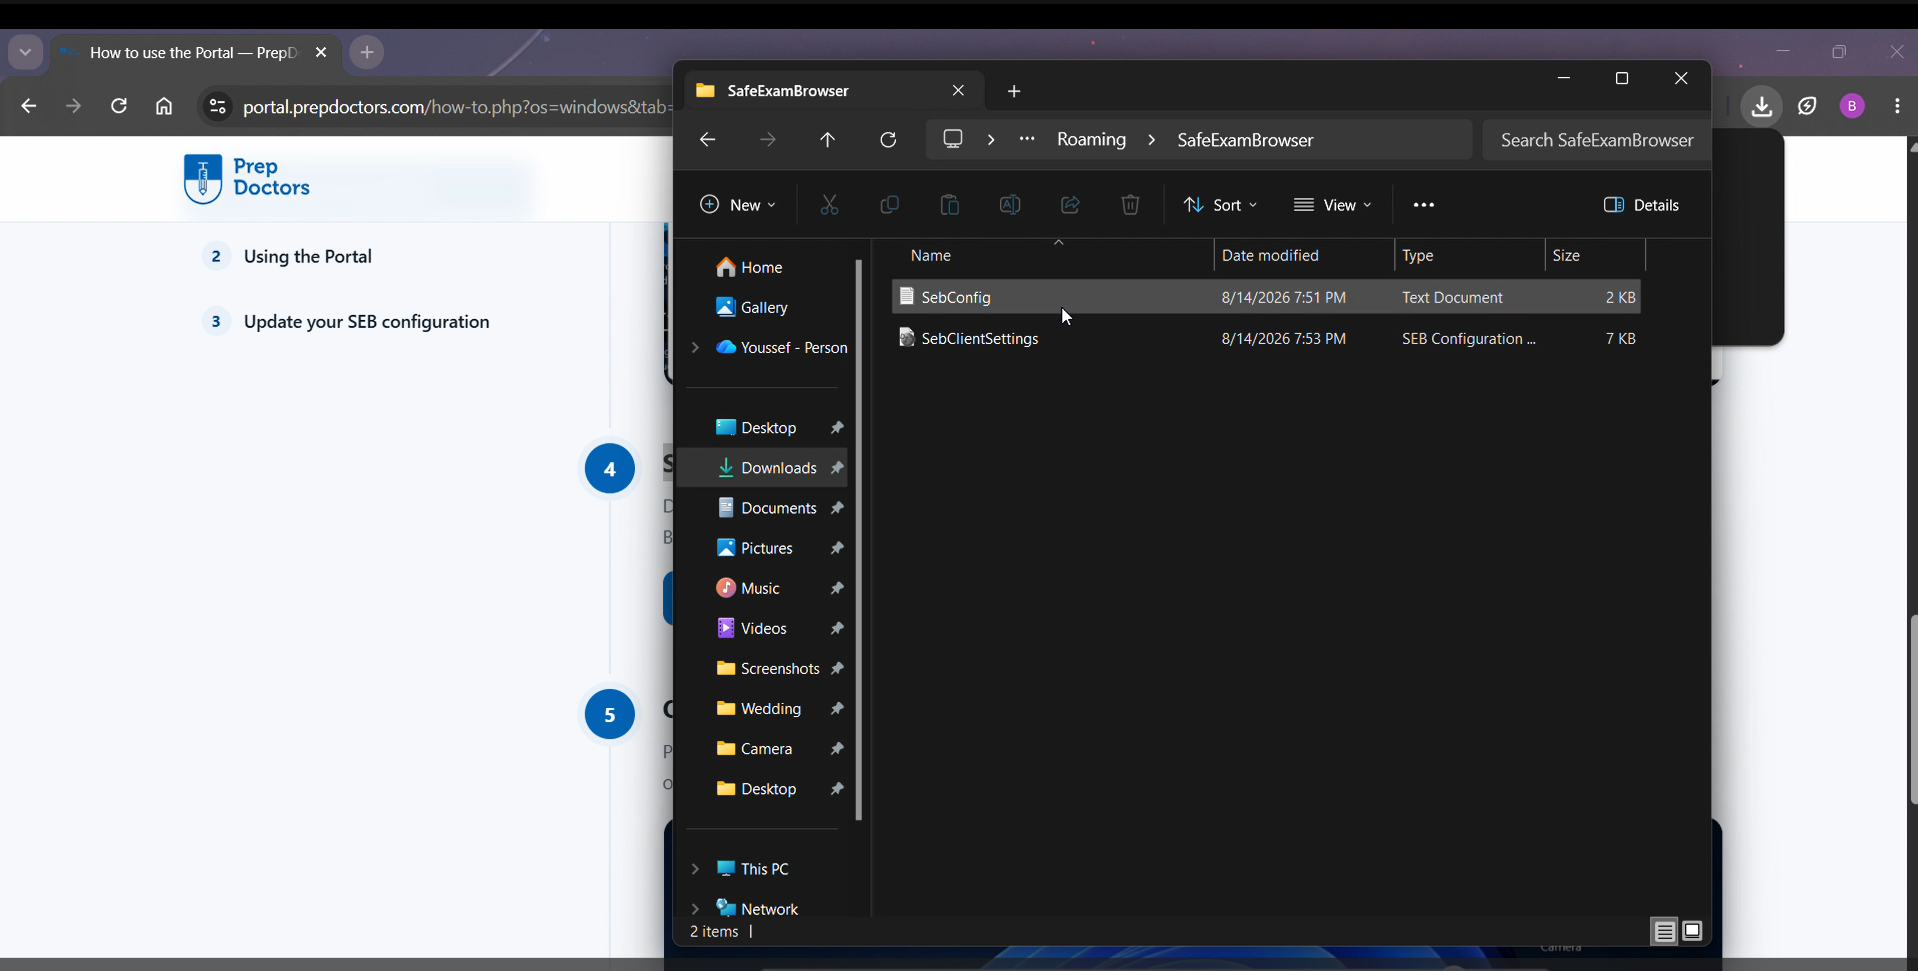
Task: Expand This PC tree node
Action: [695, 868]
